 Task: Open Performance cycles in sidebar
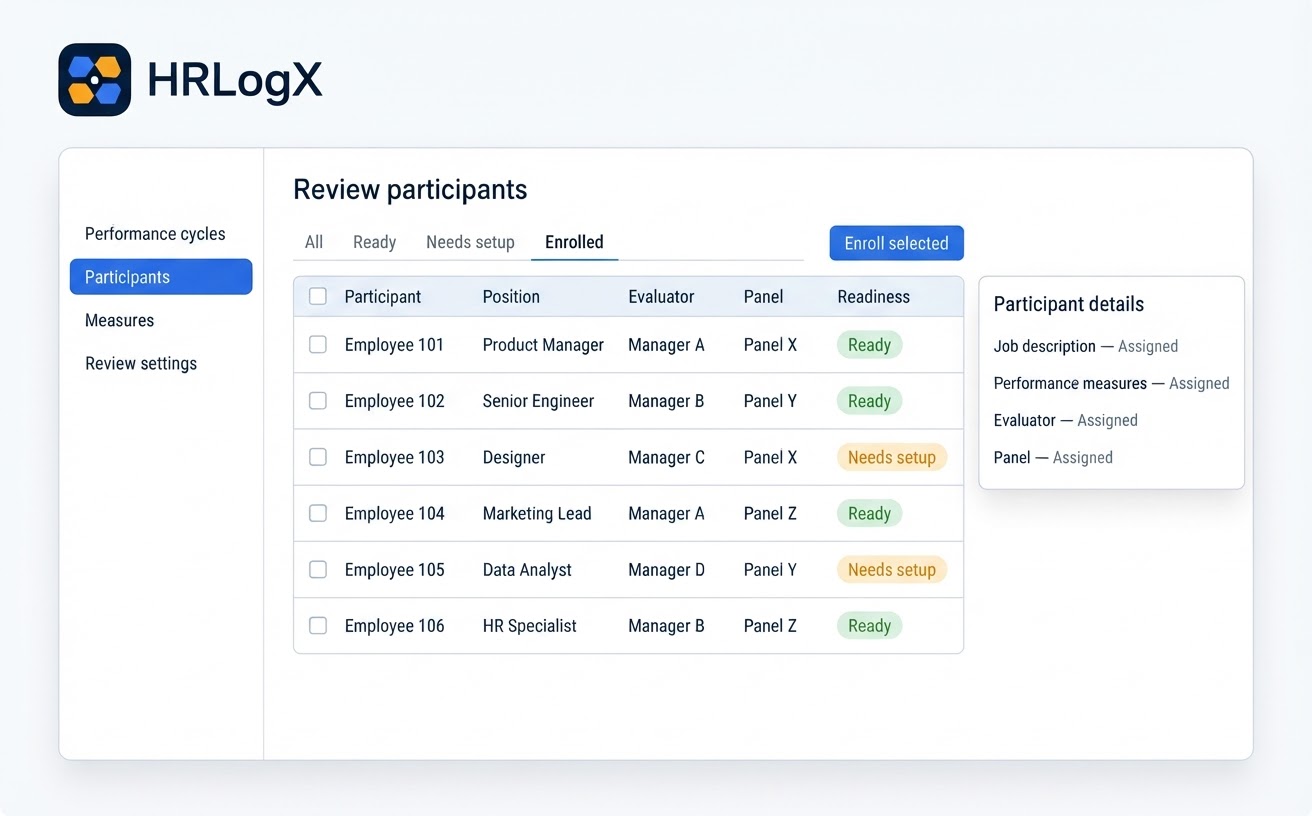(155, 234)
